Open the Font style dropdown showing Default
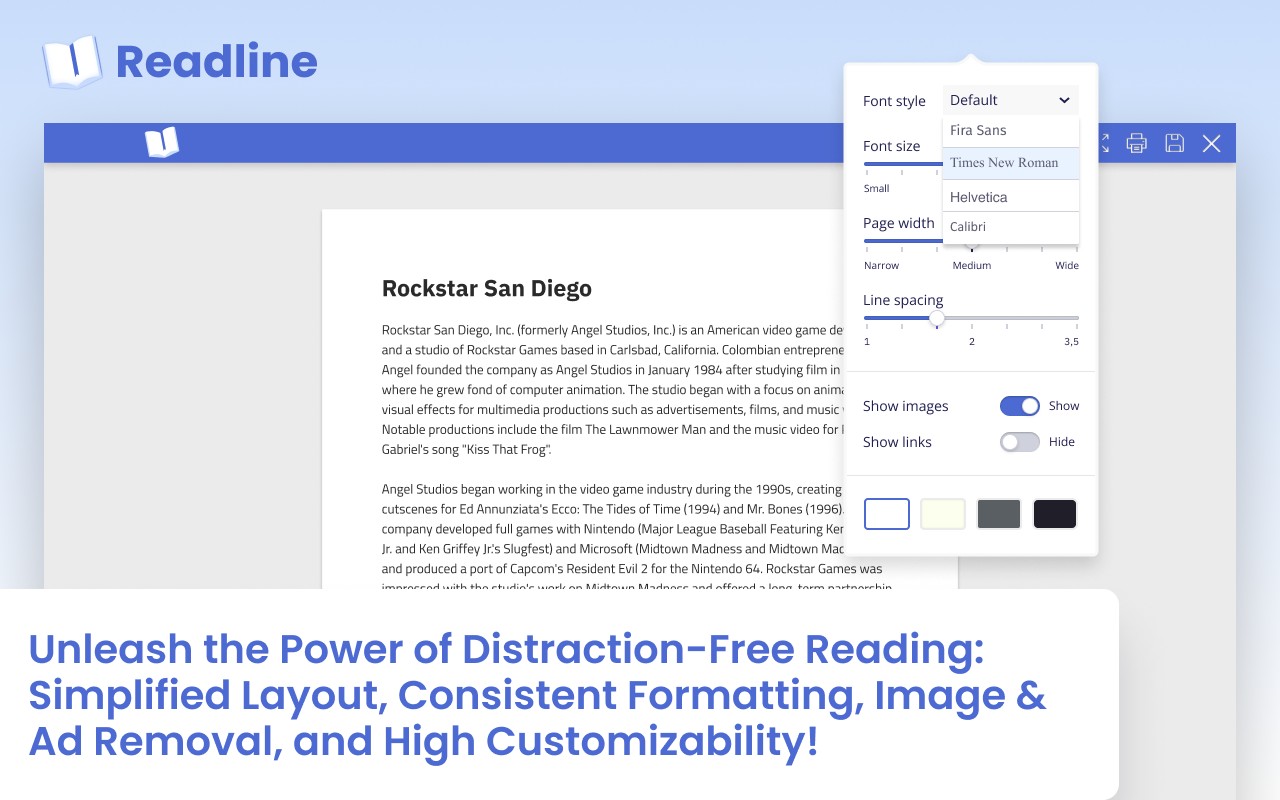 (1010, 100)
